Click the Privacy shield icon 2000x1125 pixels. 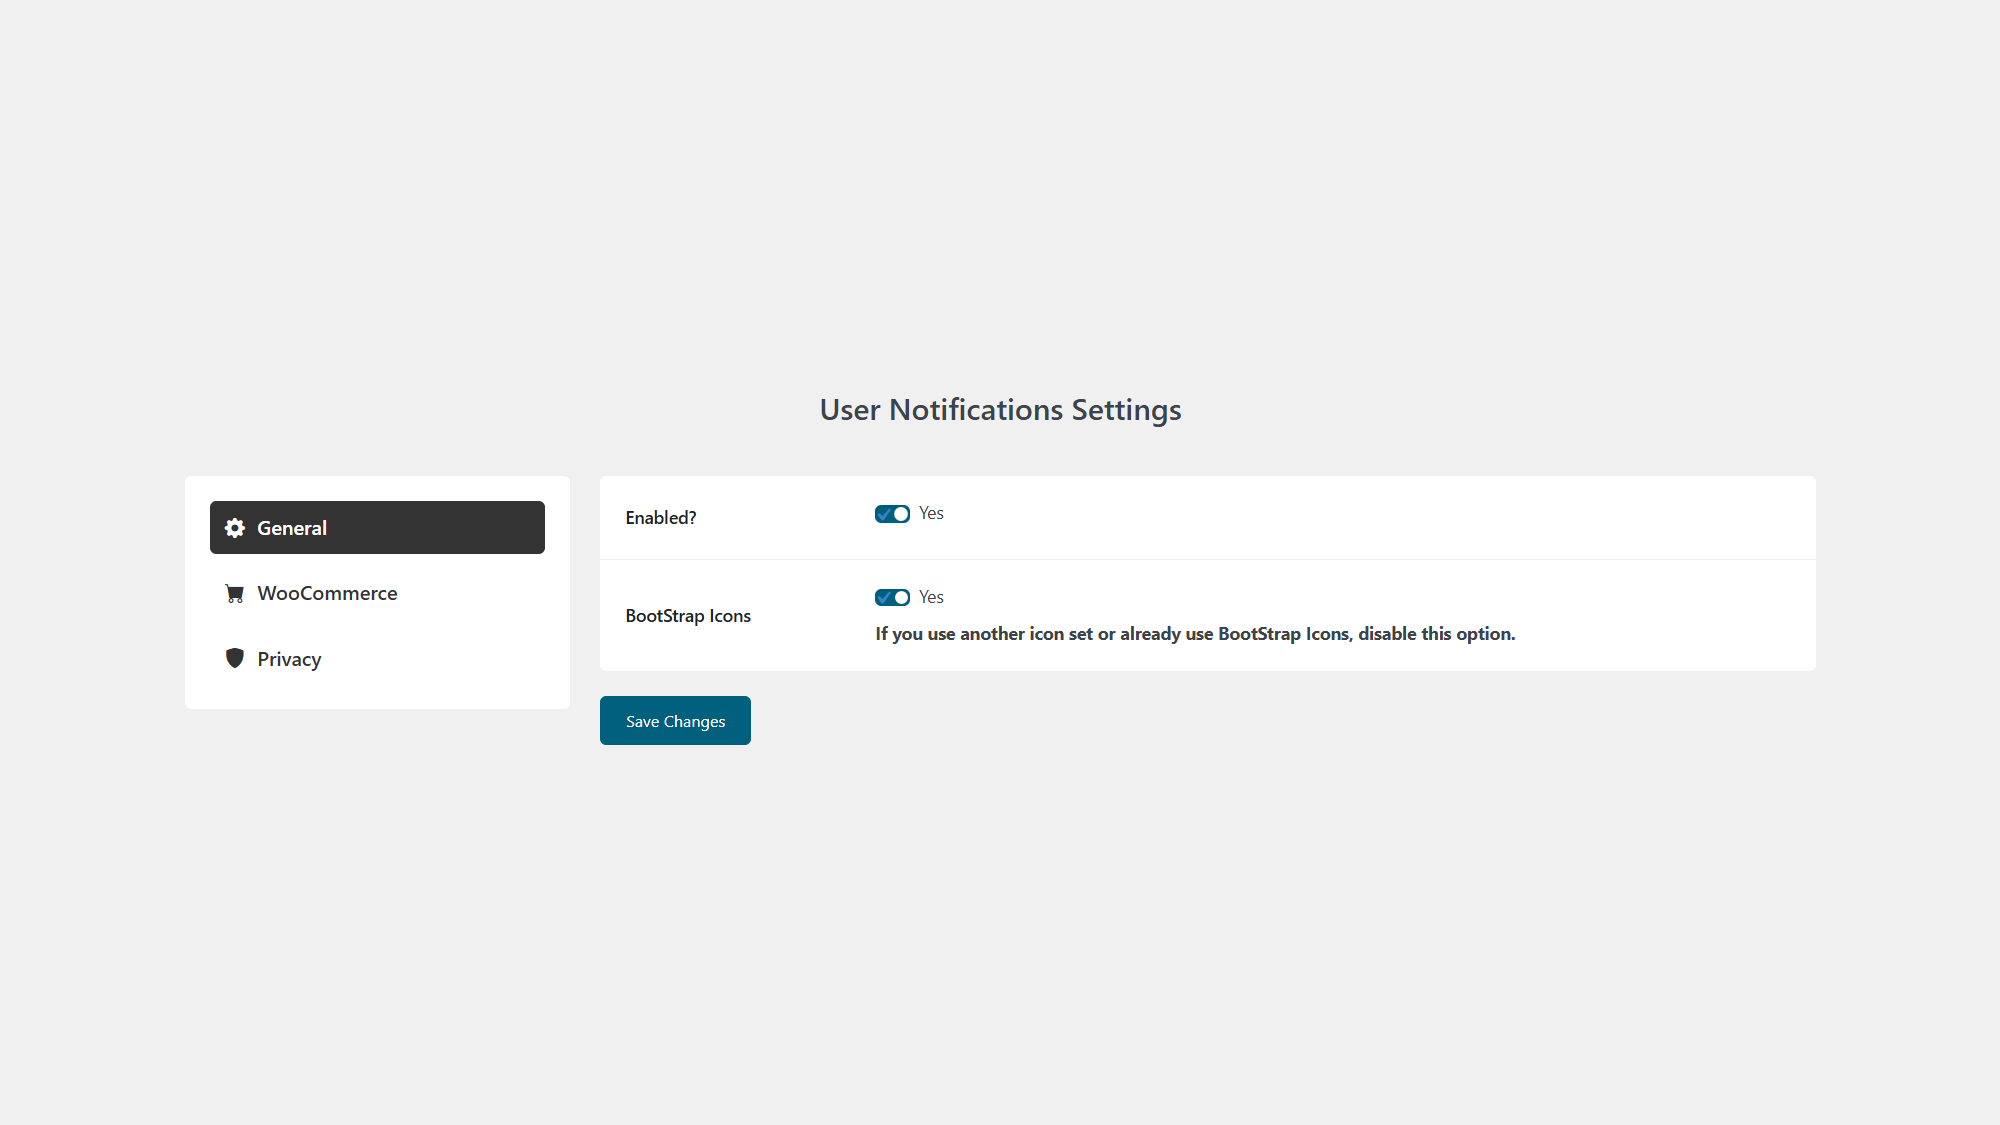click(235, 658)
